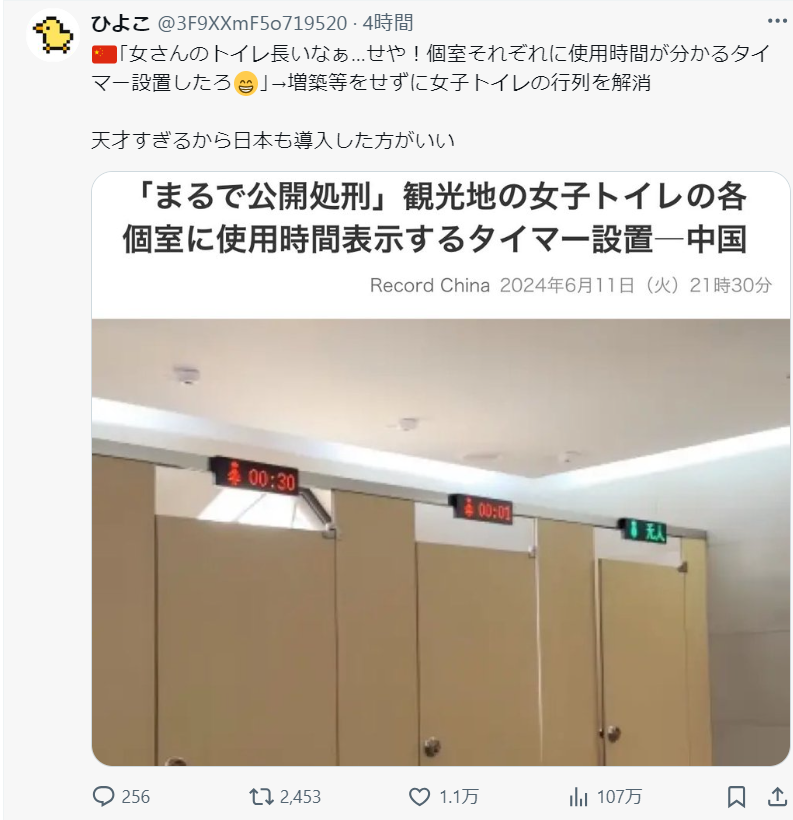Click the green 无人 vacancy sign in photo
Viewport: 793px width, 820px height.
tap(644, 531)
